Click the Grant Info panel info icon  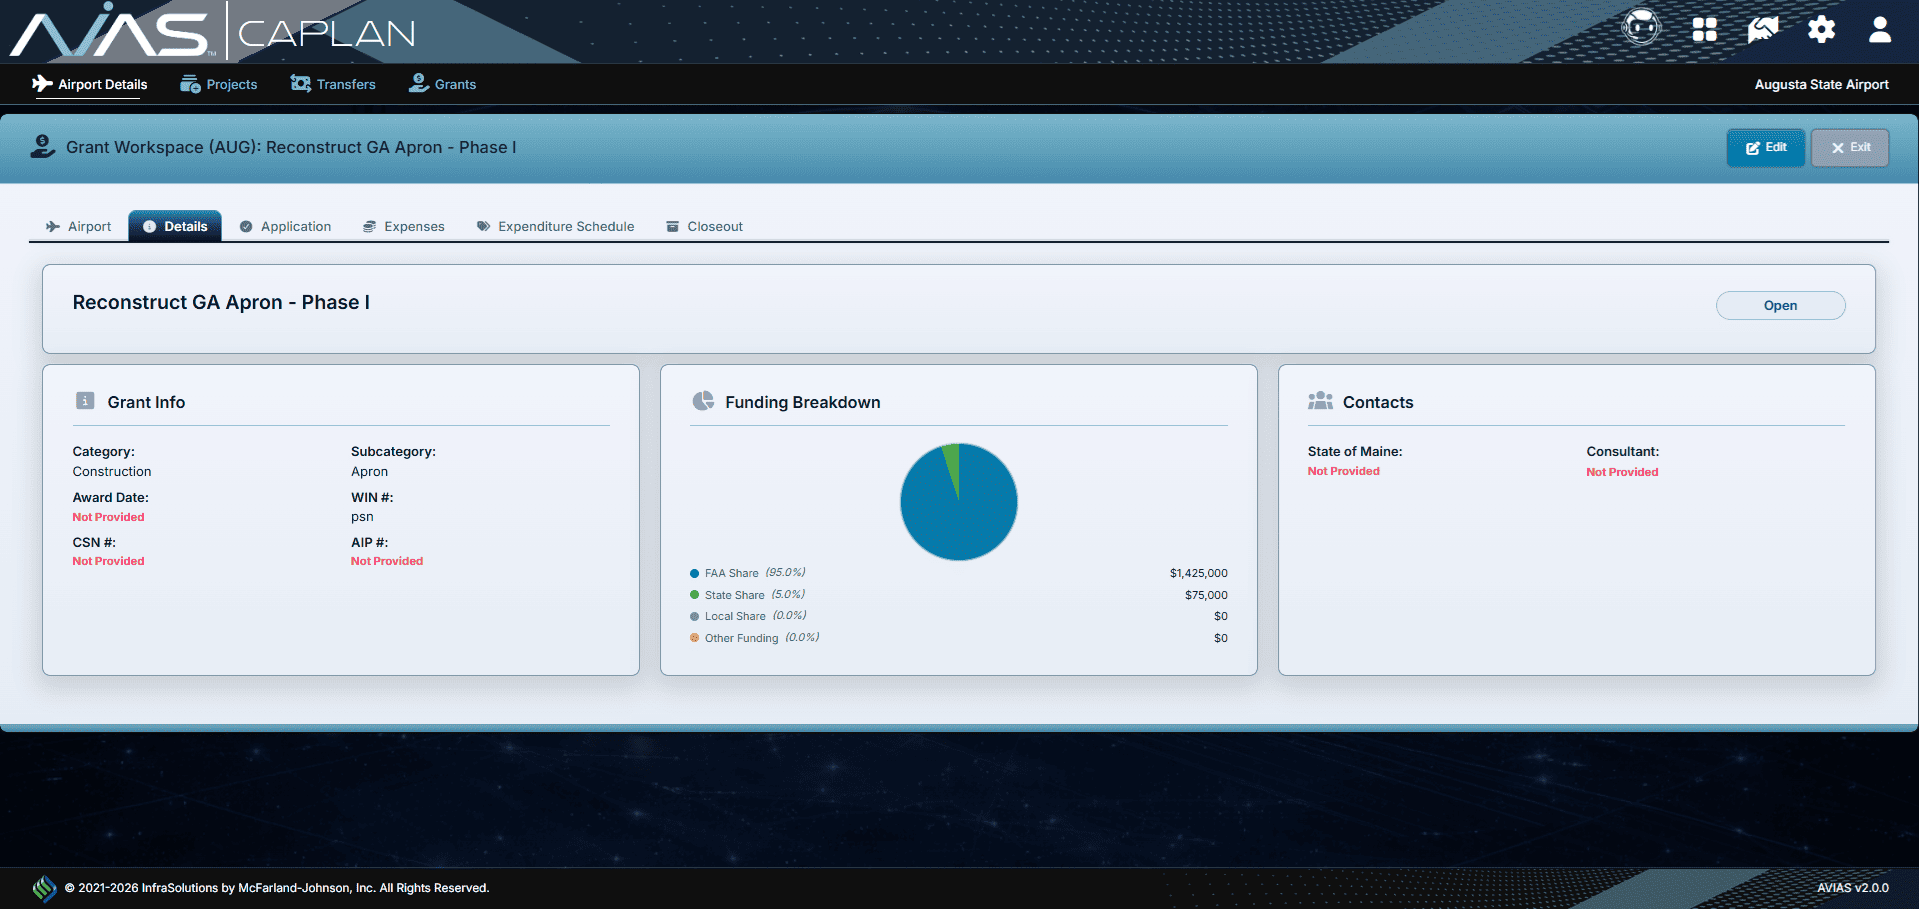coord(86,400)
